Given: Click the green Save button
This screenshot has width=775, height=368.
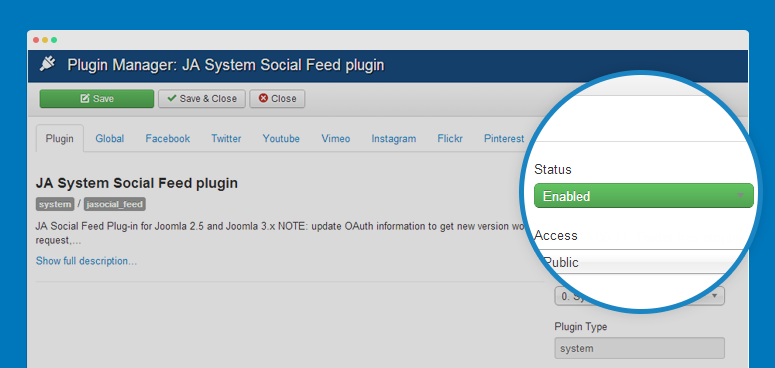Looking at the screenshot, I should point(97,99).
